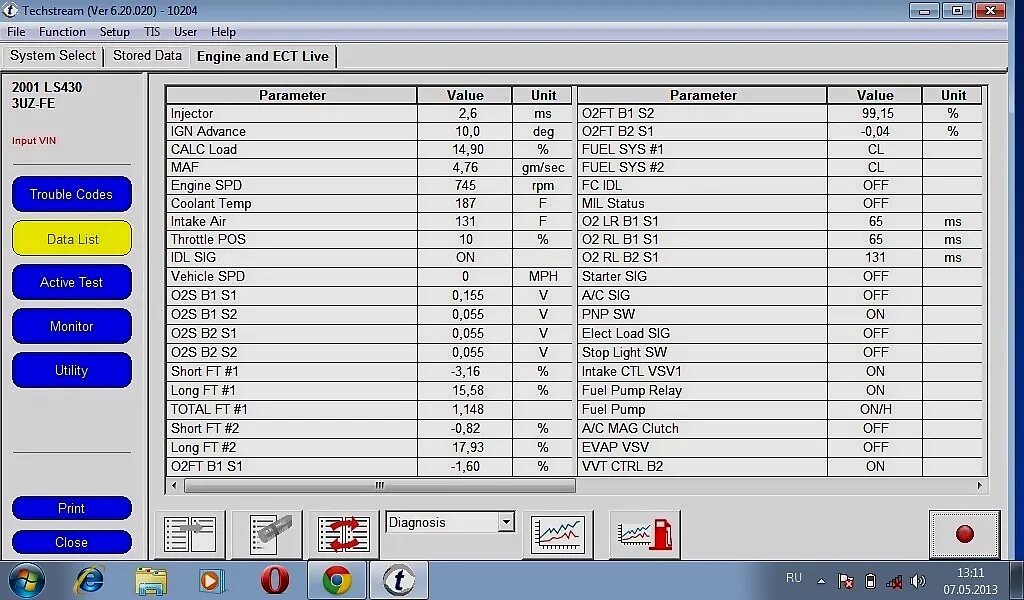Click the scrollbar left arrow

174,486
